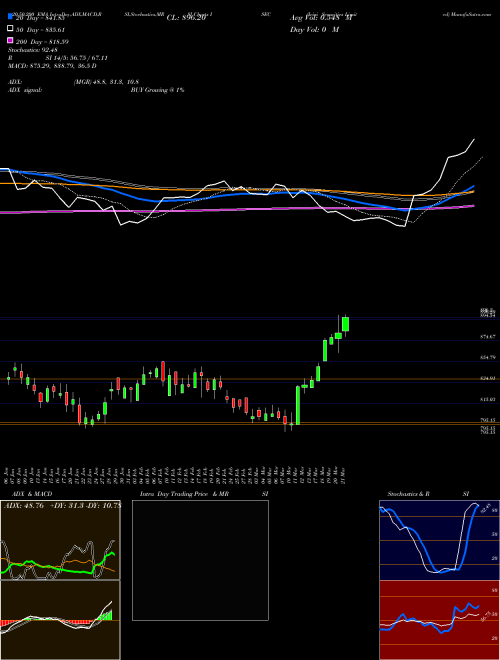The width and height of the screenshot is (500, 660).
Task: Click the 'ADX & MACD' panel heading
Action: [32, 494]
